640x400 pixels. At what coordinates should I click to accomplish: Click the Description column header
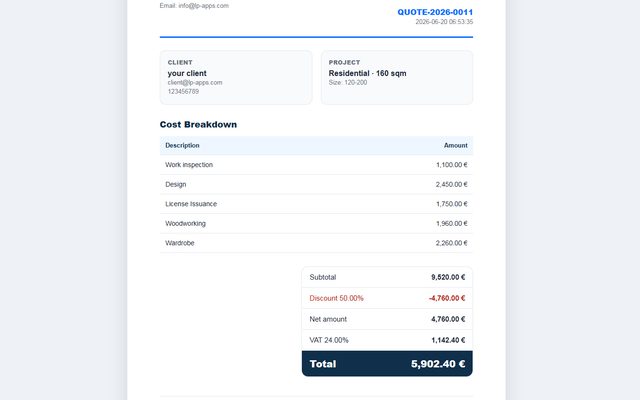(x=182, y=145)
